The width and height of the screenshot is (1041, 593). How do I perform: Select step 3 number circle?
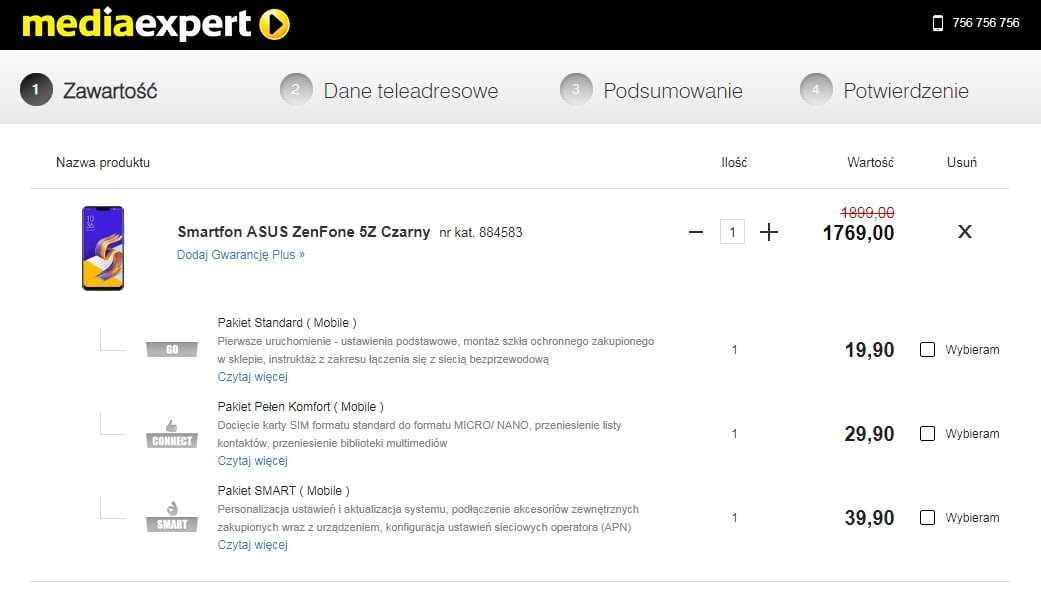pos(576,90)
